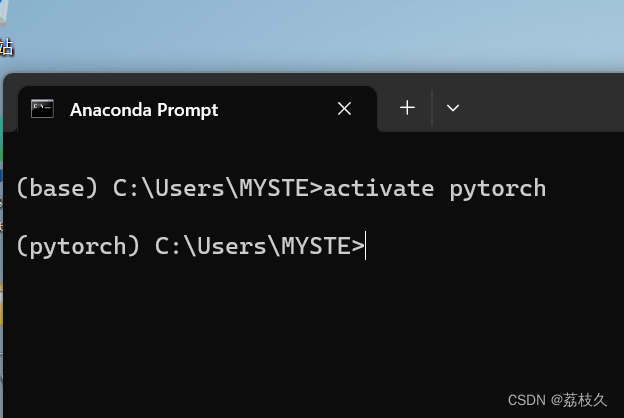The height and width of the screenshot is (418, 624).
Task: Click the divider between plus and chevron buttons
Action: (x=432, y=108)
